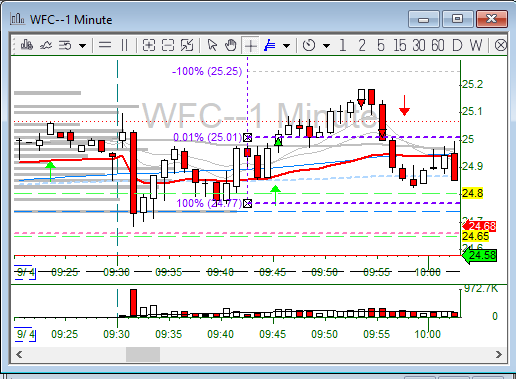Click the clock time interval icon

pyautogui.click(x=309, y=45)
